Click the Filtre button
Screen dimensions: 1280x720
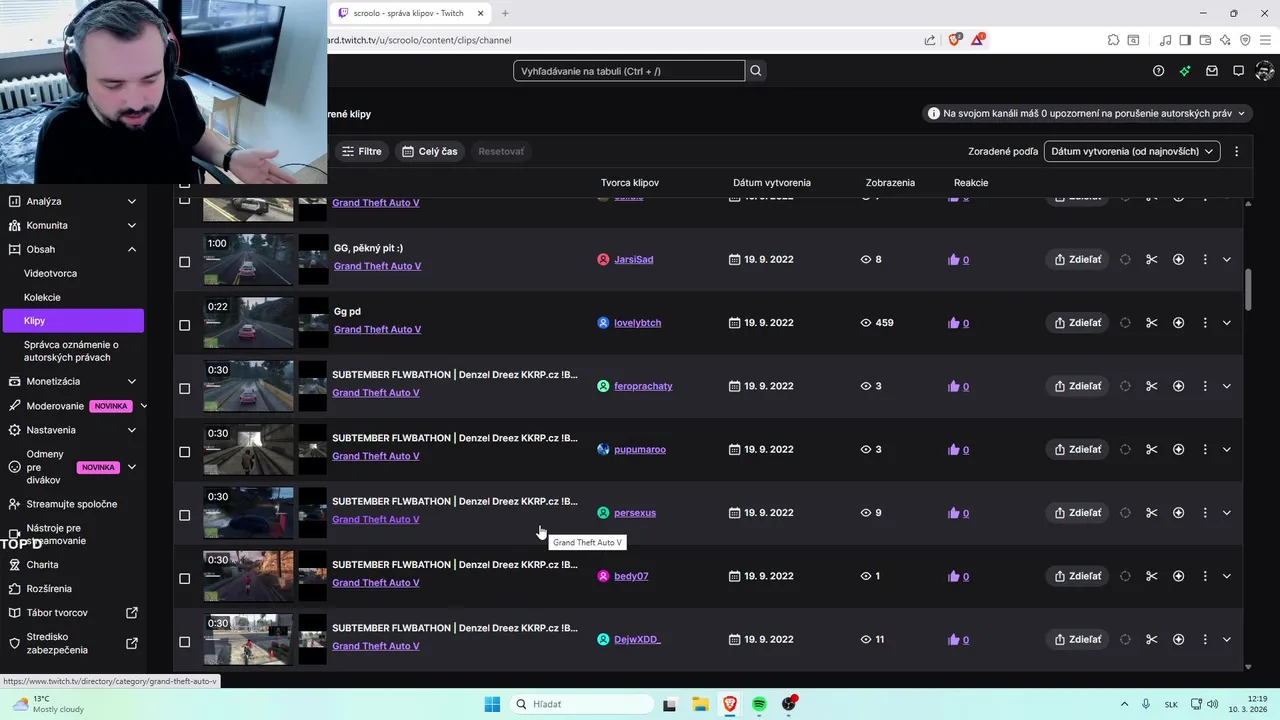362,152
